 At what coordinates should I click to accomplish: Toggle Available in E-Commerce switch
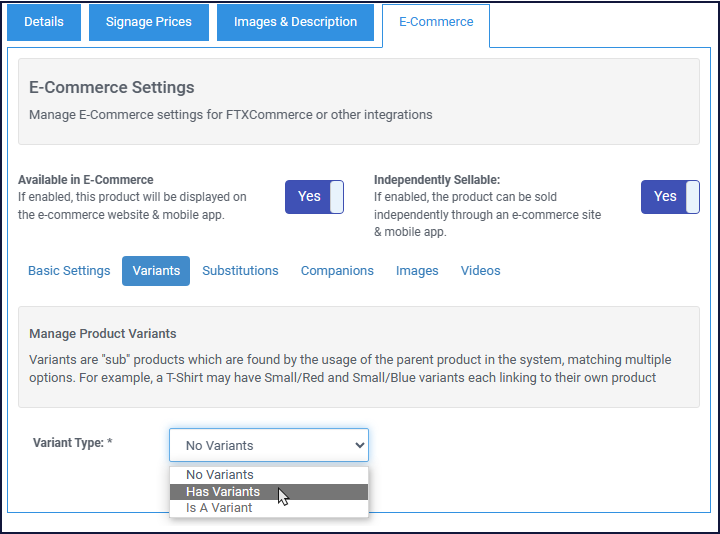314,197
